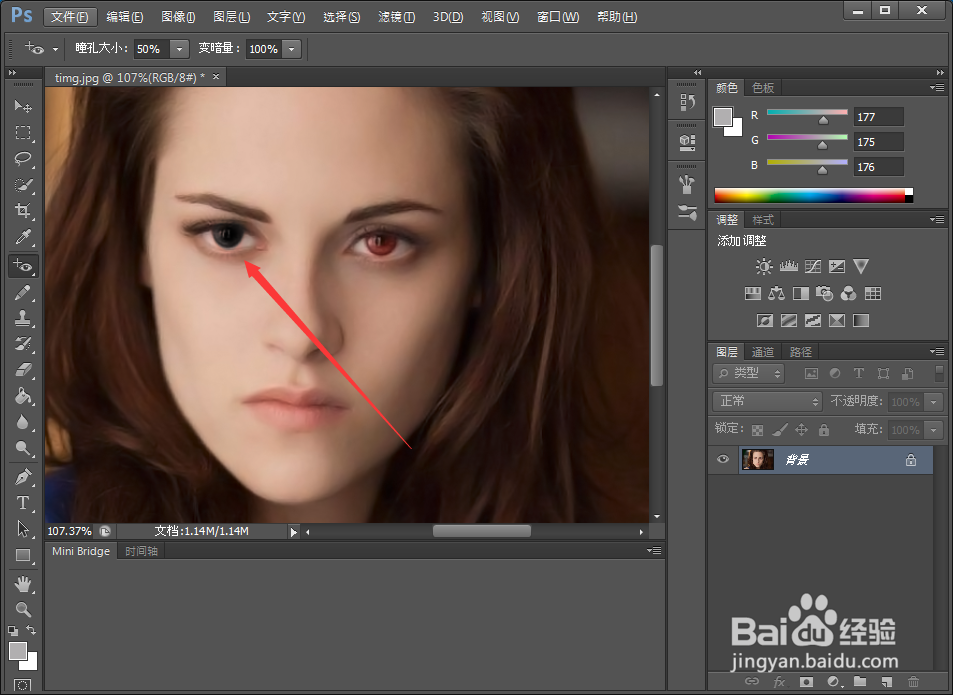Toggle lock image pixels
Image resolution: width=953 pixels, height=695 pixels.
click(x=780, y=430)
